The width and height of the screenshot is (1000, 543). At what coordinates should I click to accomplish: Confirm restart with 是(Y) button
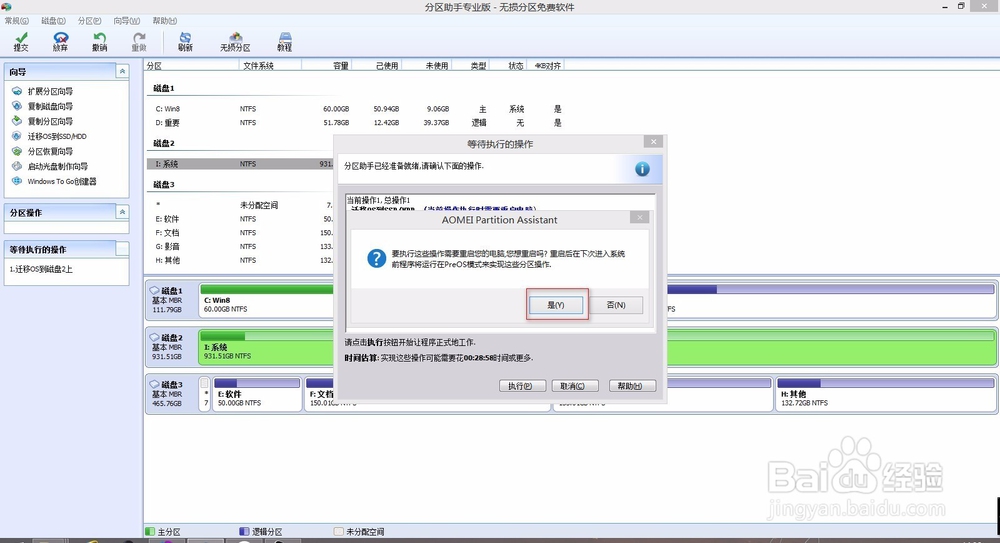coord(555,305)
